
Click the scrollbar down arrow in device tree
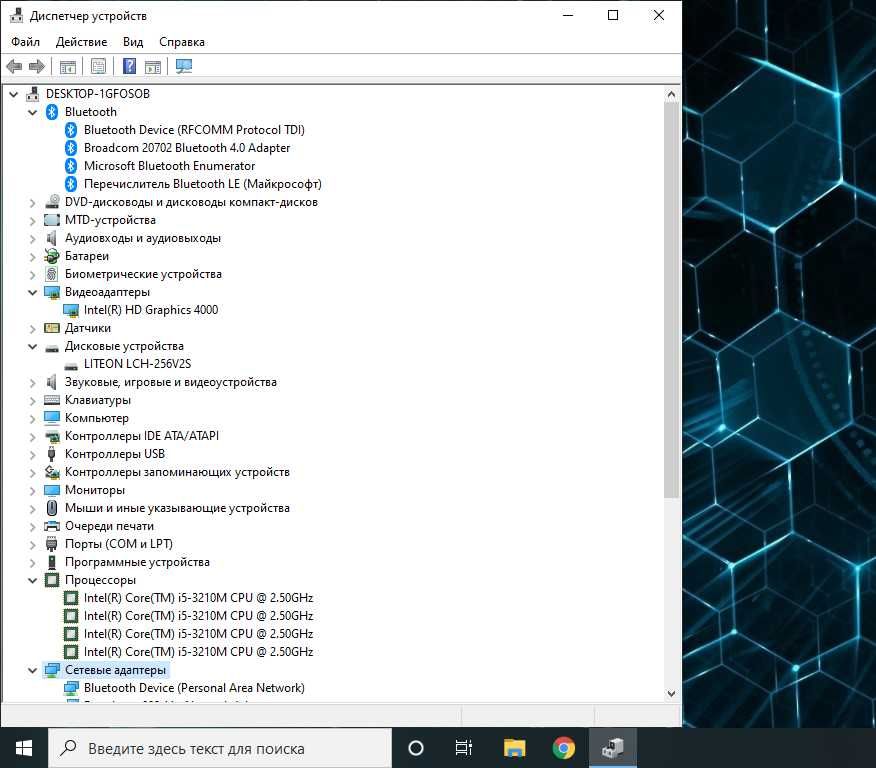[671, 694]
